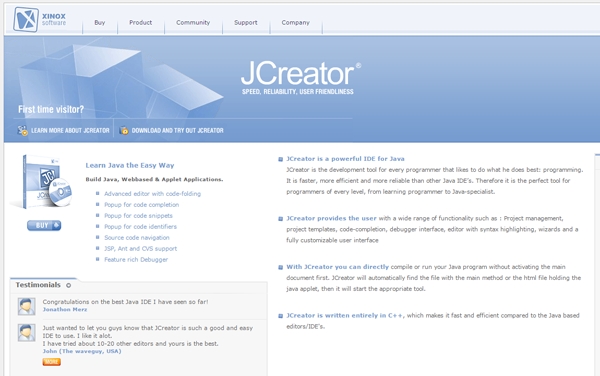Open Feature rich Debugger link

pos(136,259)
